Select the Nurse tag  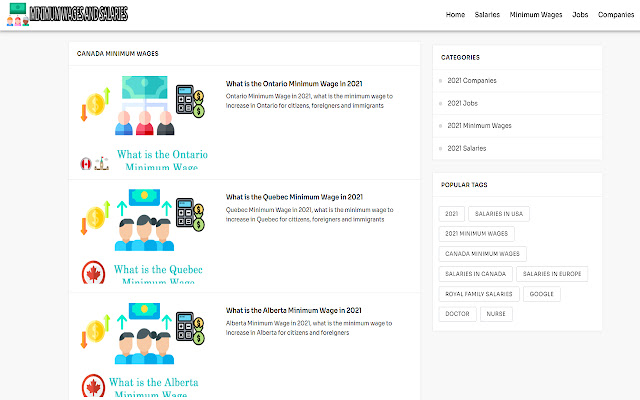(496, 314)
